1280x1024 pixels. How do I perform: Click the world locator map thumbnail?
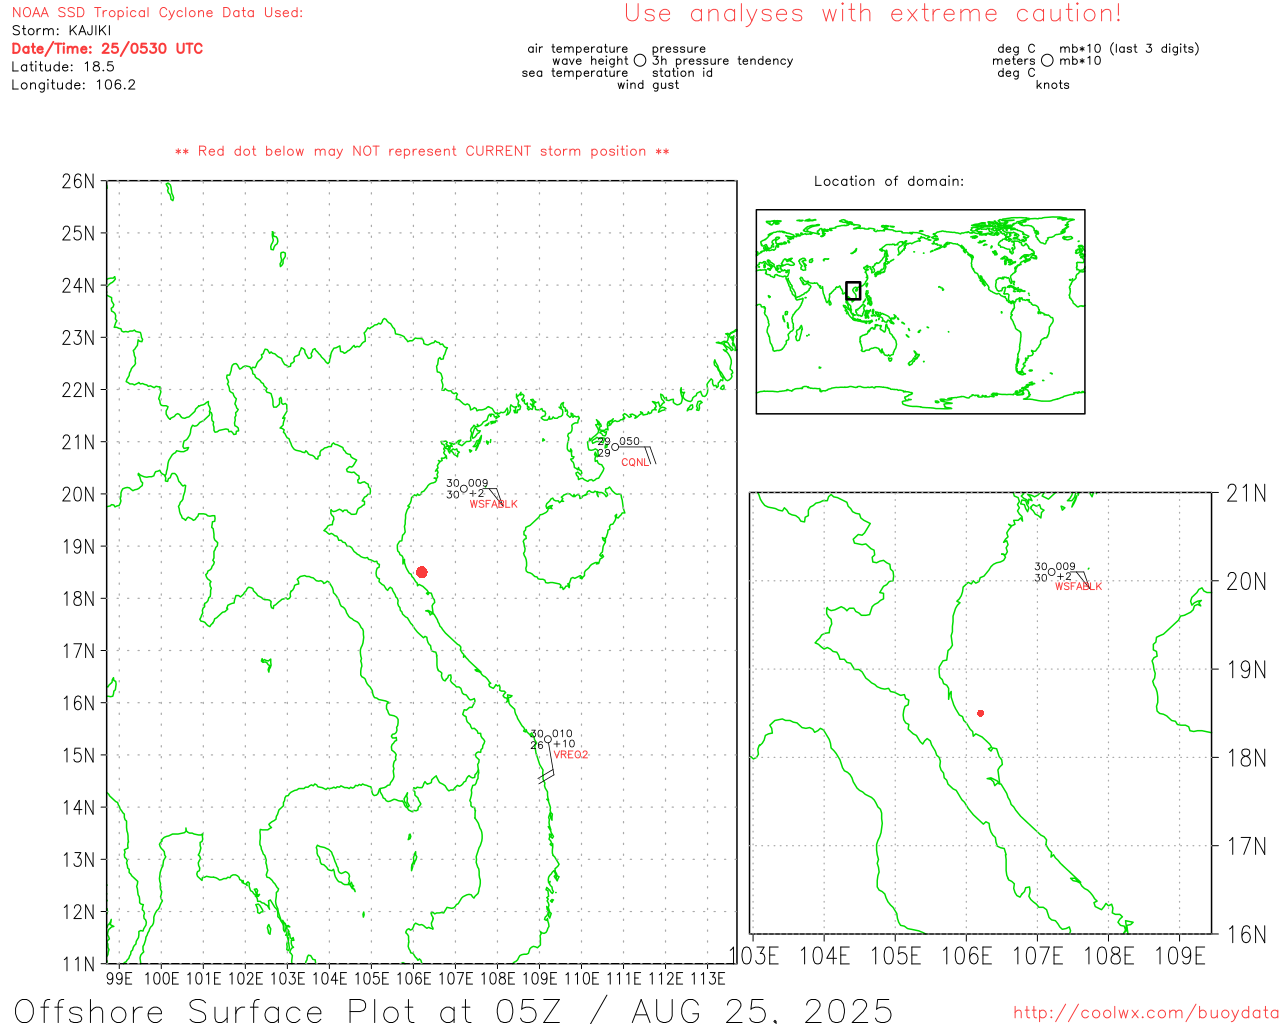tap(920, 311)
